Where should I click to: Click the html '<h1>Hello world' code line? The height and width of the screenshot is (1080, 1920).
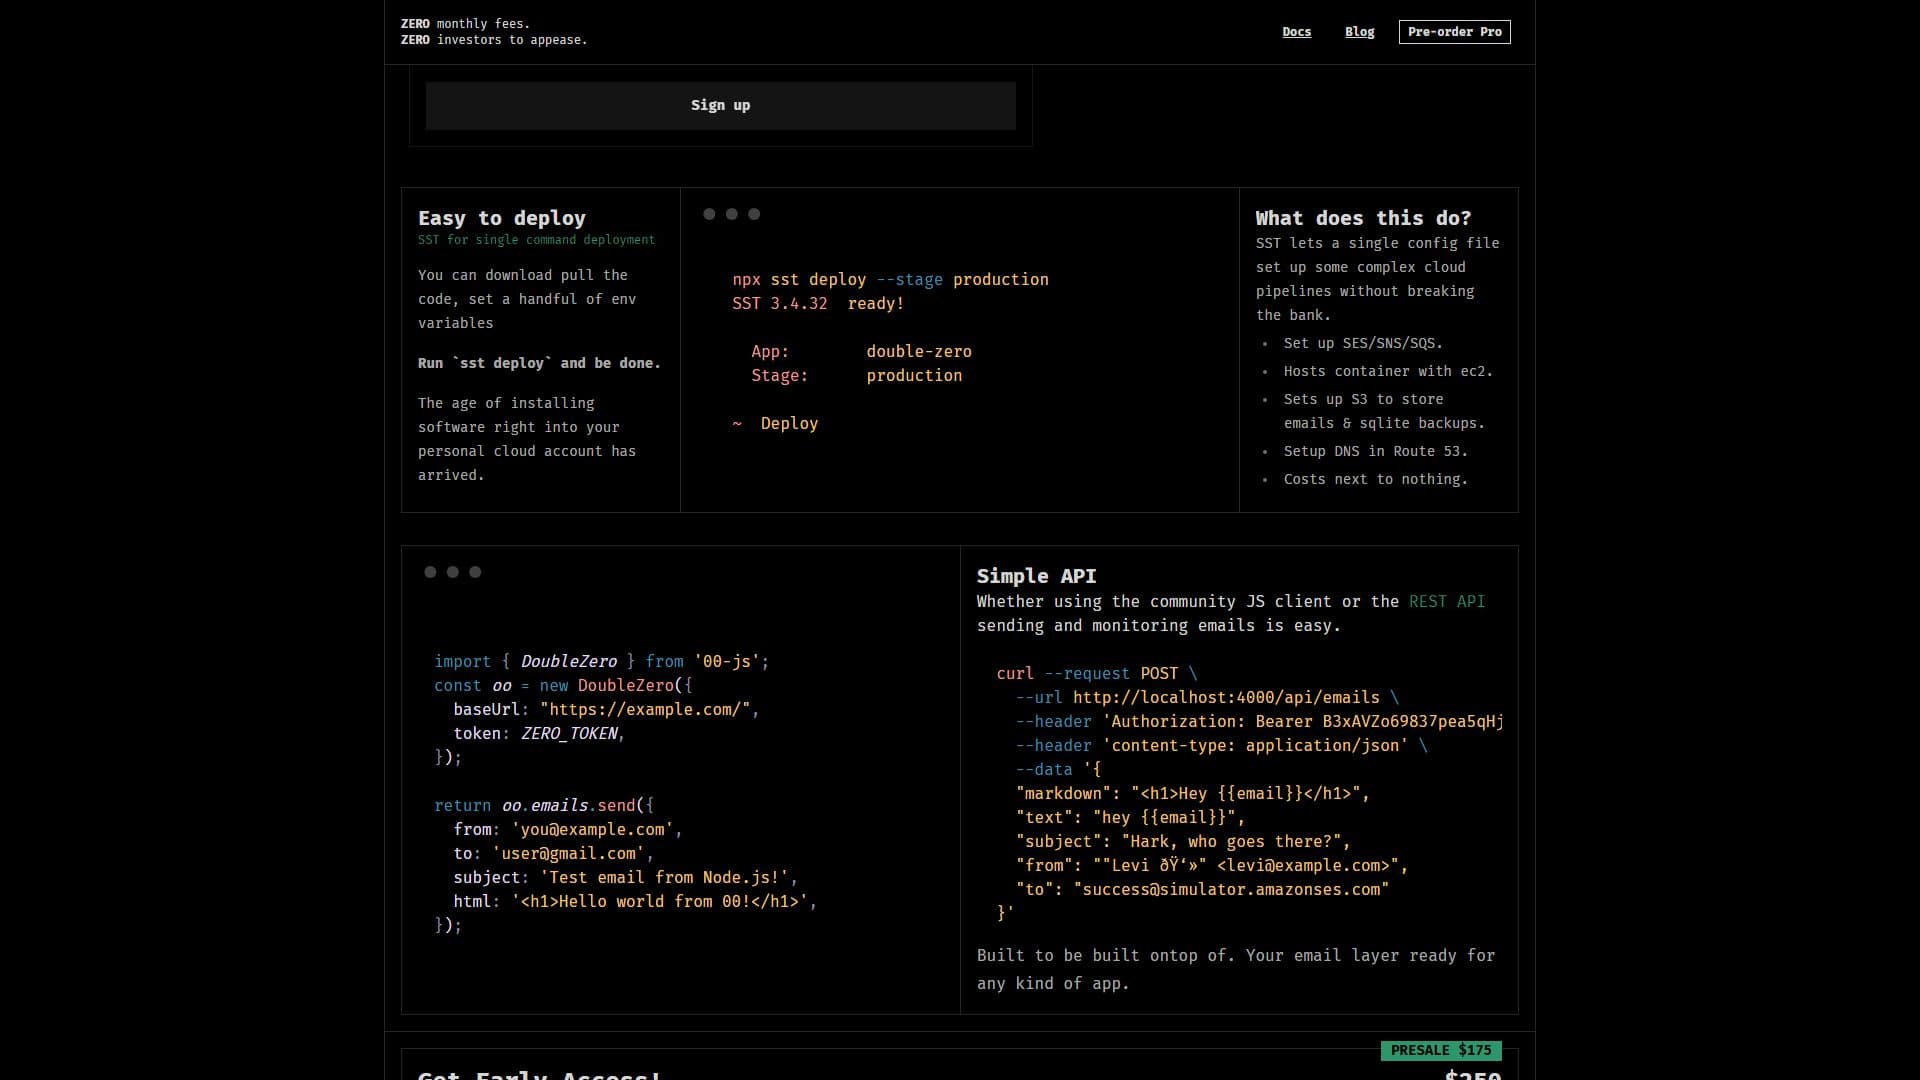(635, 902)
